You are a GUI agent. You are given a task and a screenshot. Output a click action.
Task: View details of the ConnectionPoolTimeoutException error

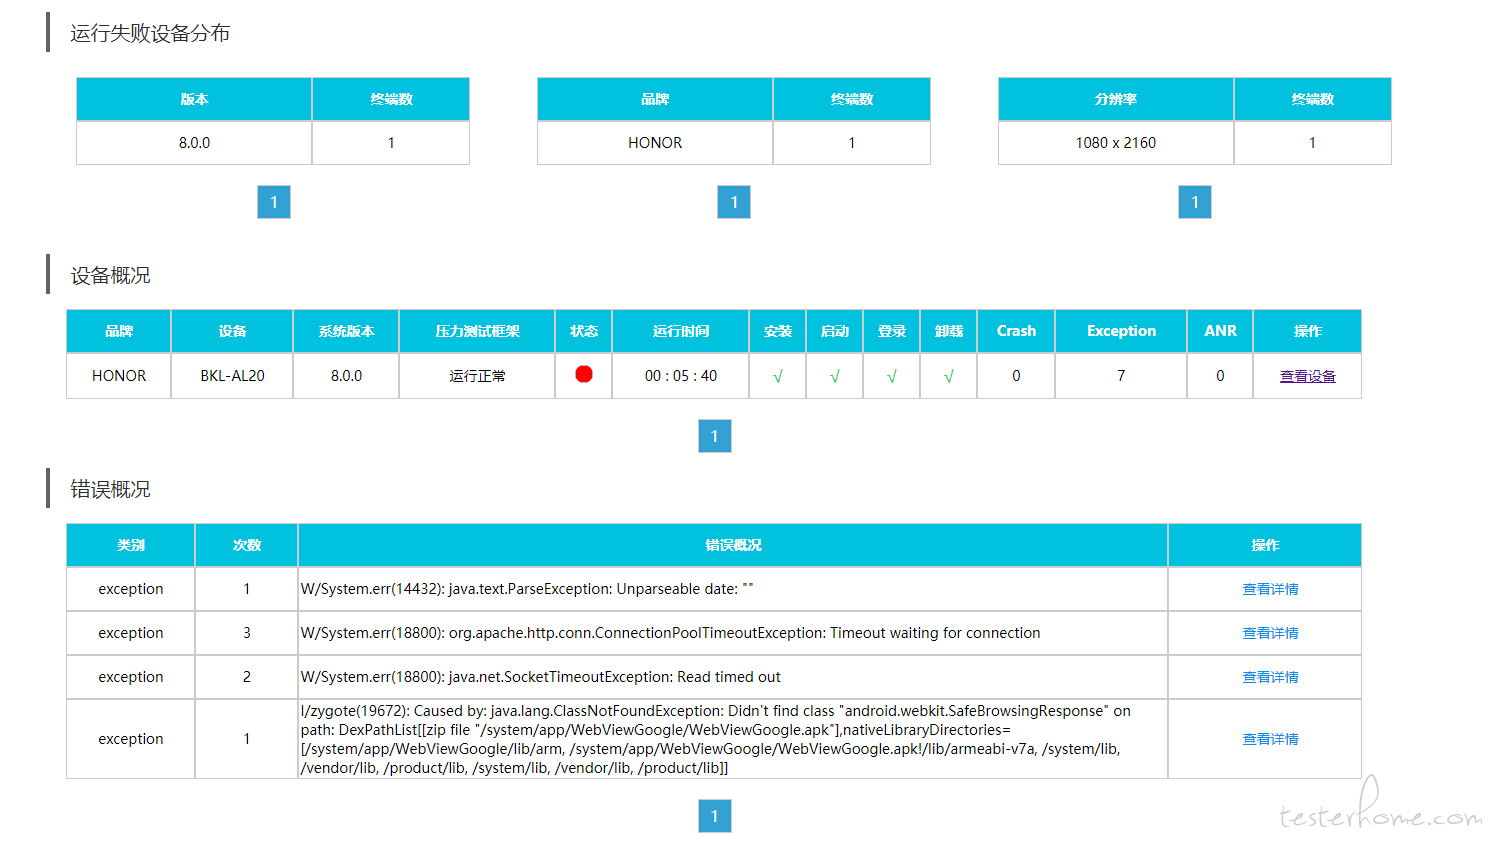(x=1270, y=634)
